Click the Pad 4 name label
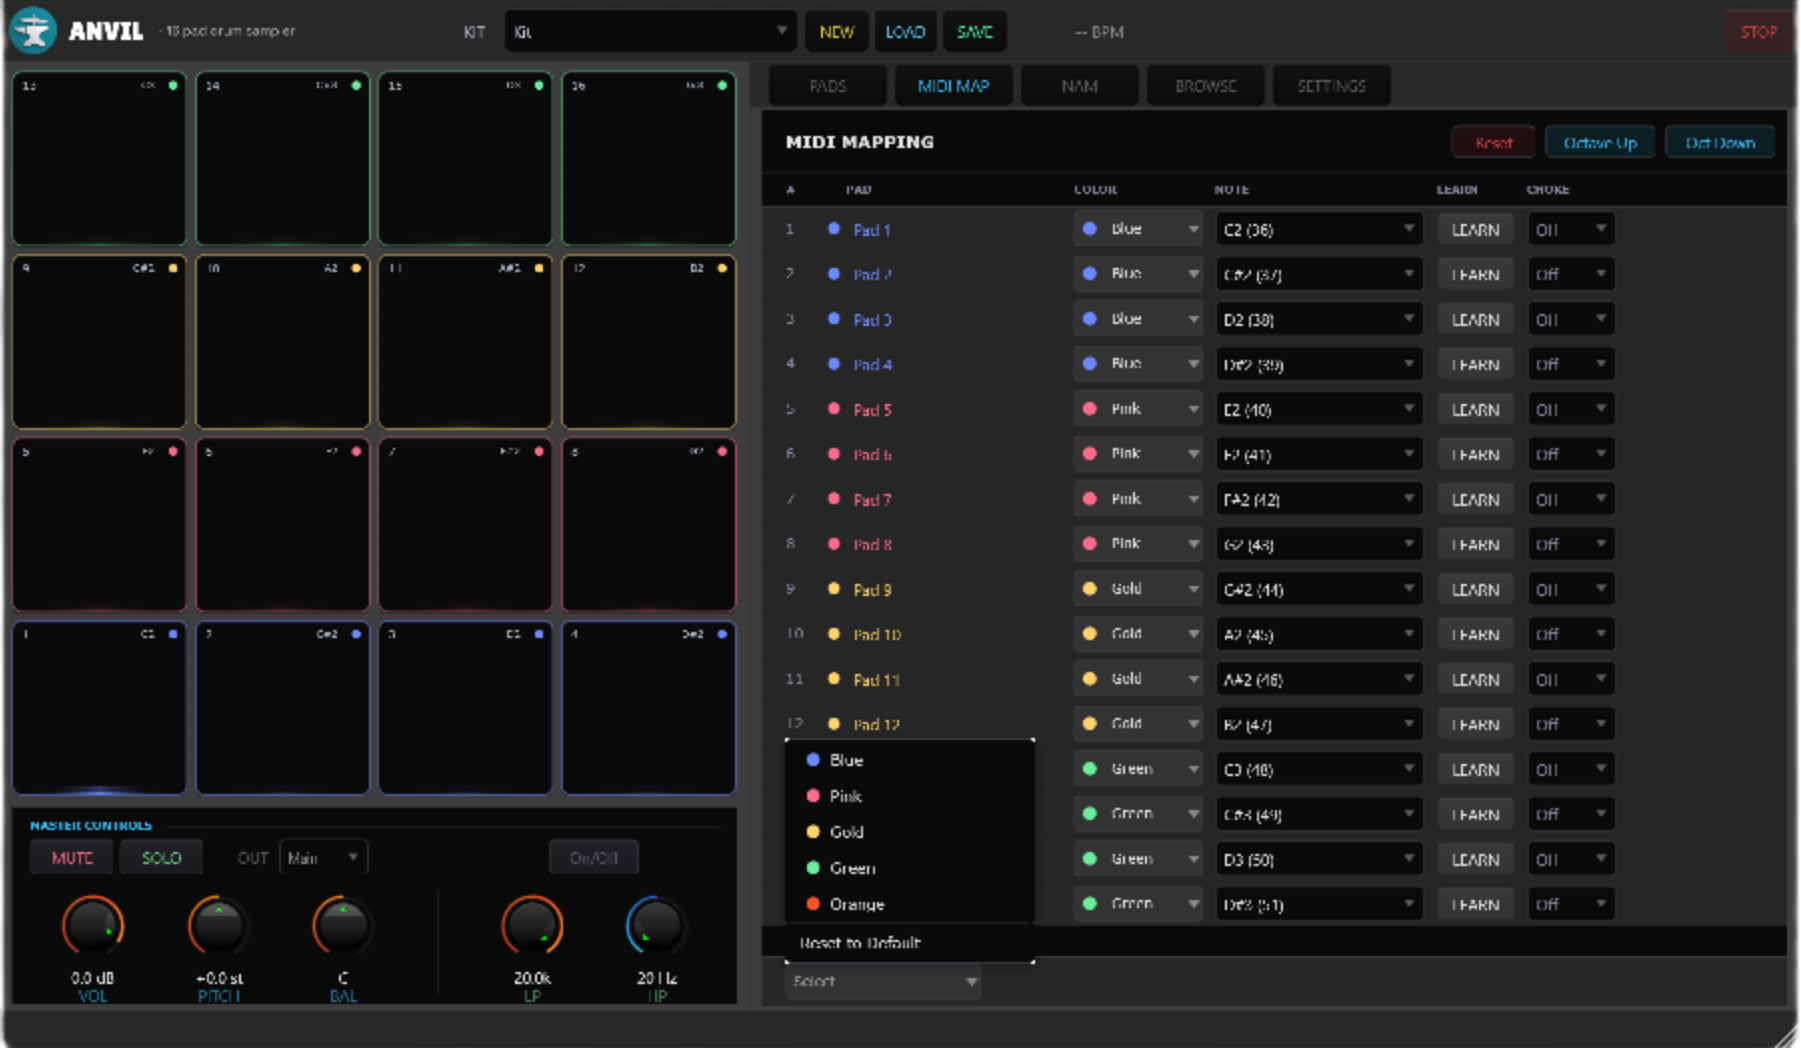Screen dimensions: 1801x1048 click(872, 365)
